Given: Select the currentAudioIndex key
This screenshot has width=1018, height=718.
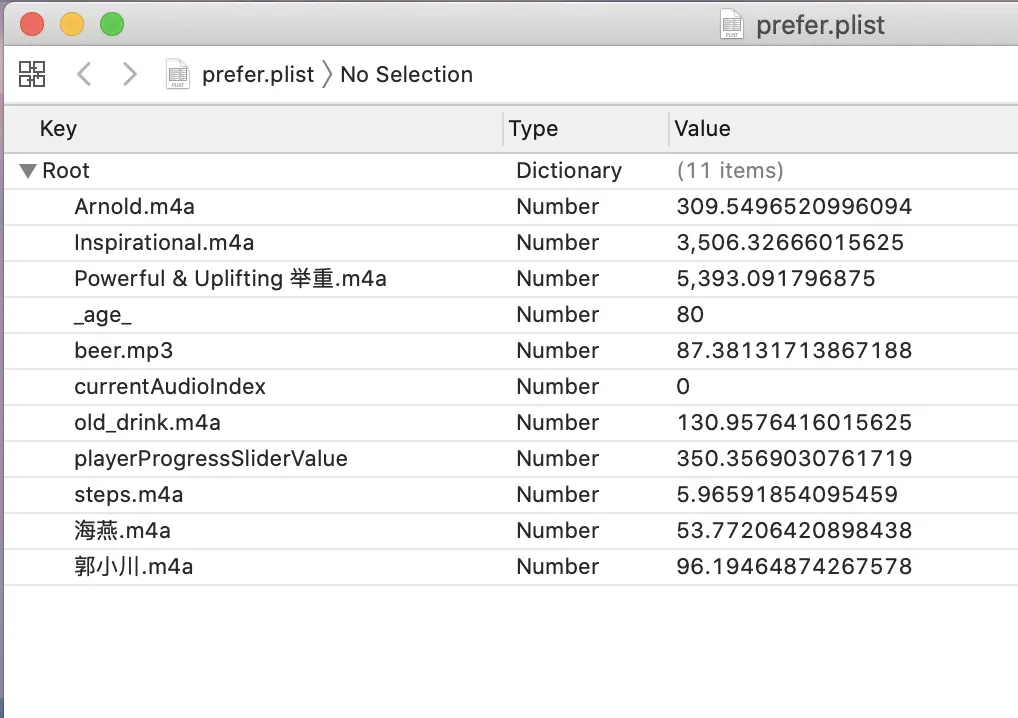Looking at the screenshot, I should click(169, 387).
